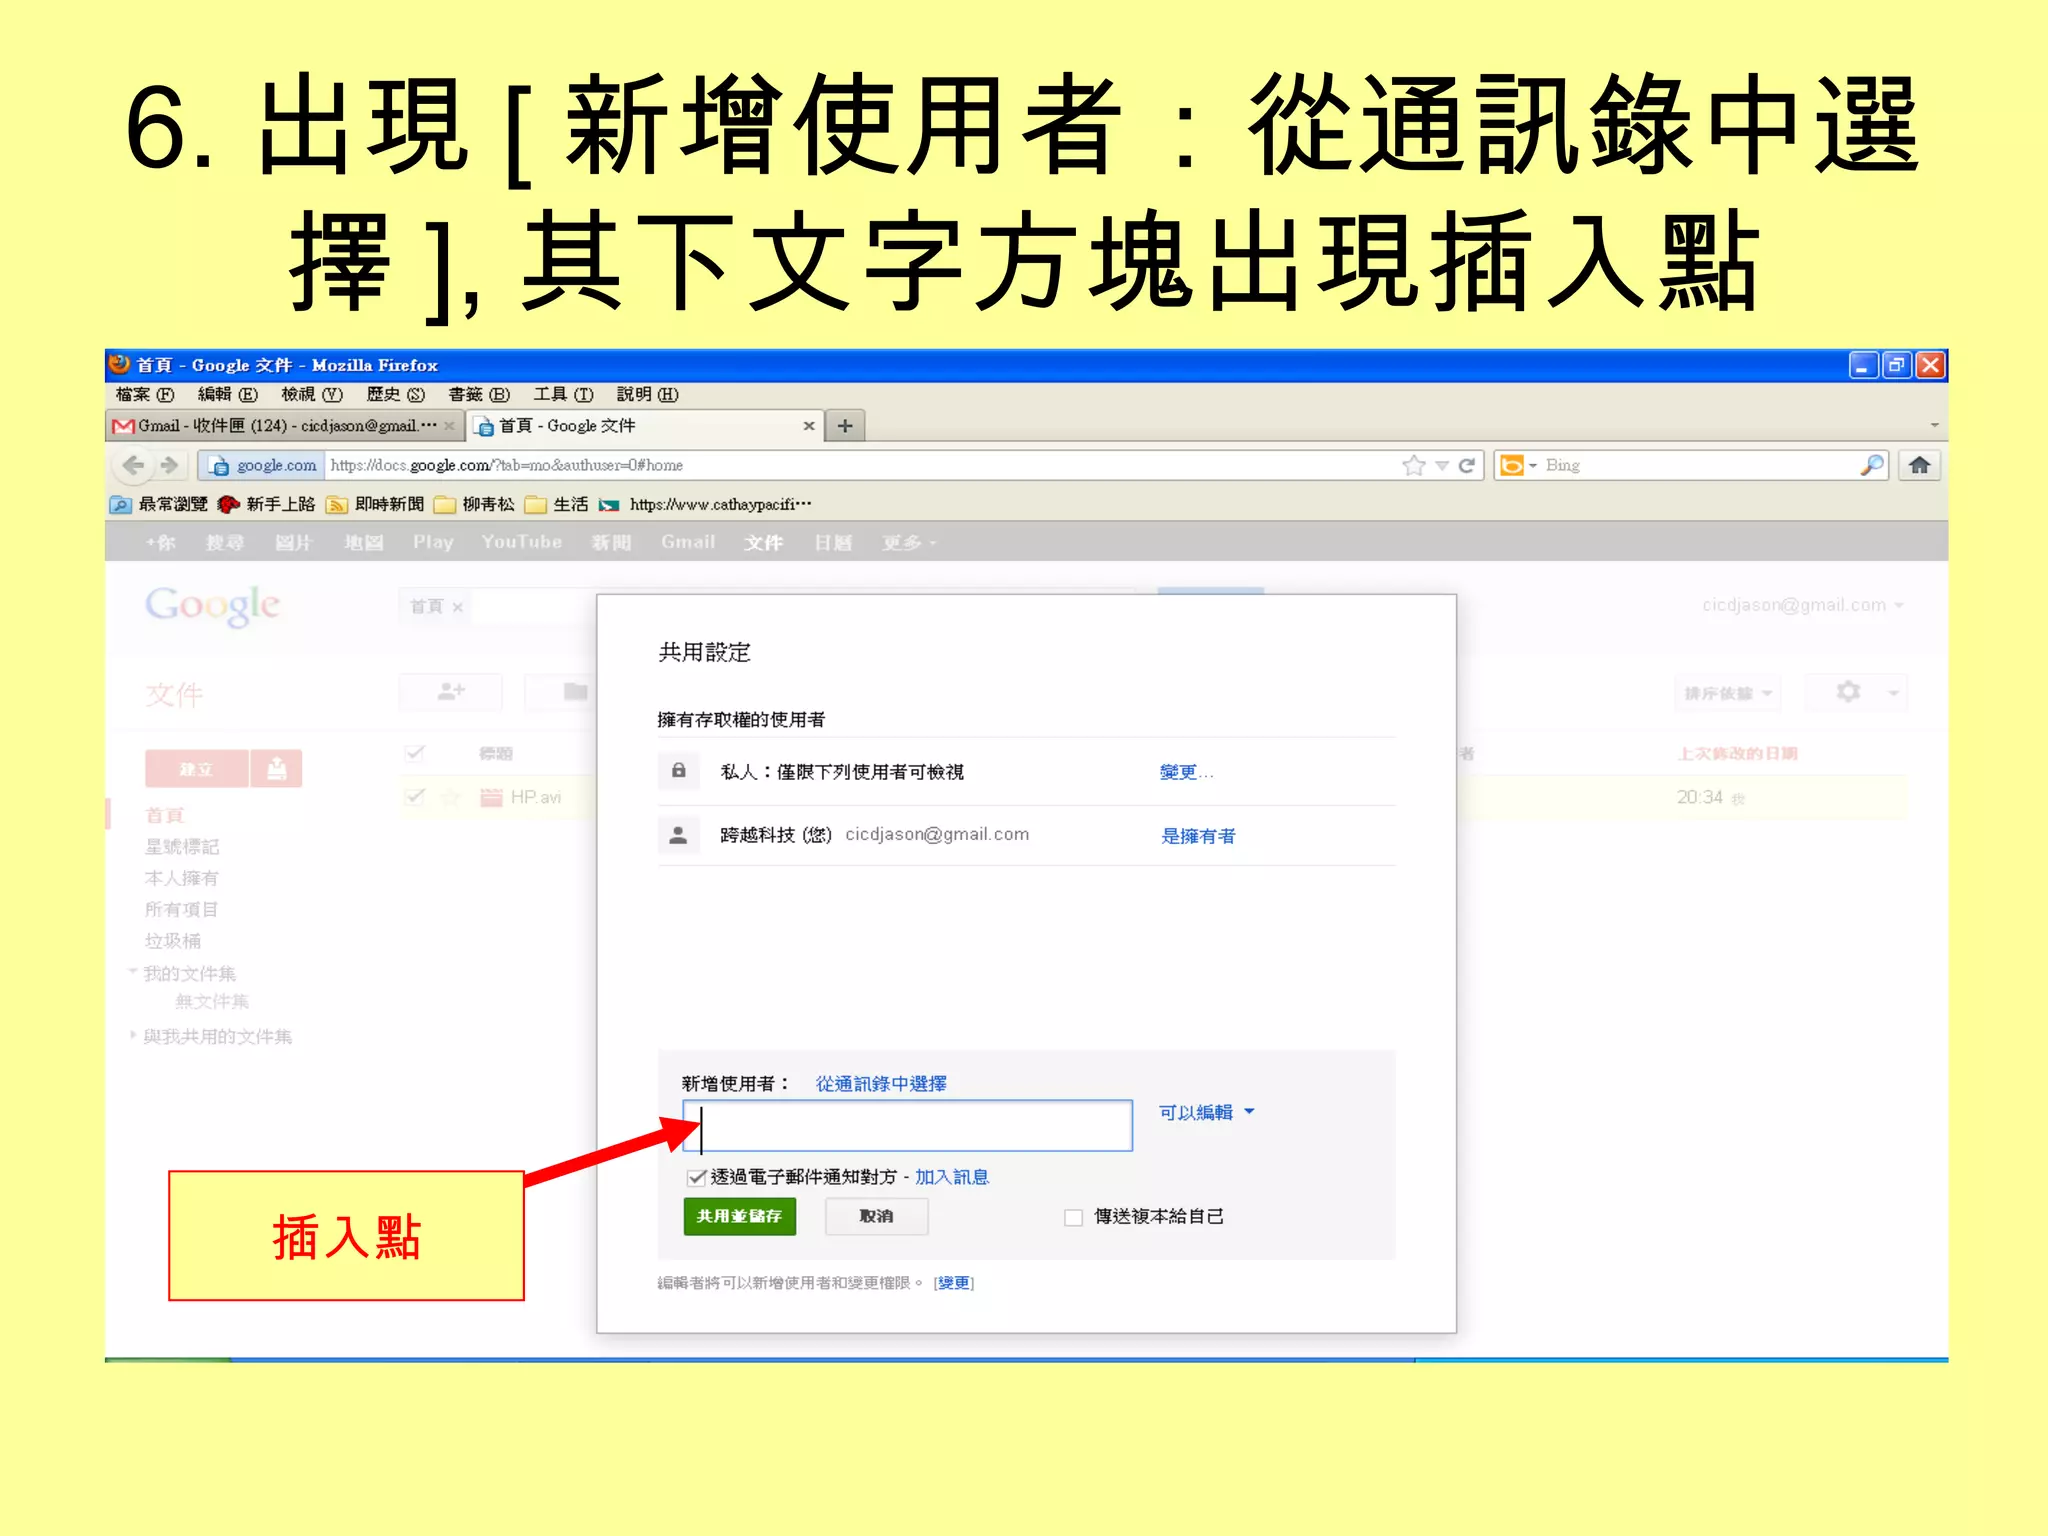
Task: Close the Google 文件 tab
Action: click(808, 426)
